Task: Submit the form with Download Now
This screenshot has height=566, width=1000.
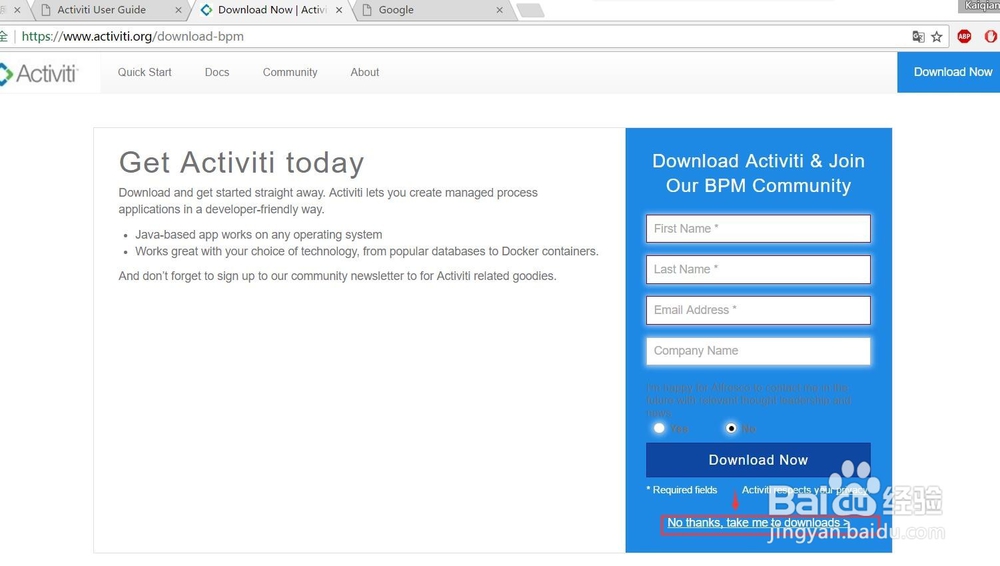Action: tap(758, 460)
